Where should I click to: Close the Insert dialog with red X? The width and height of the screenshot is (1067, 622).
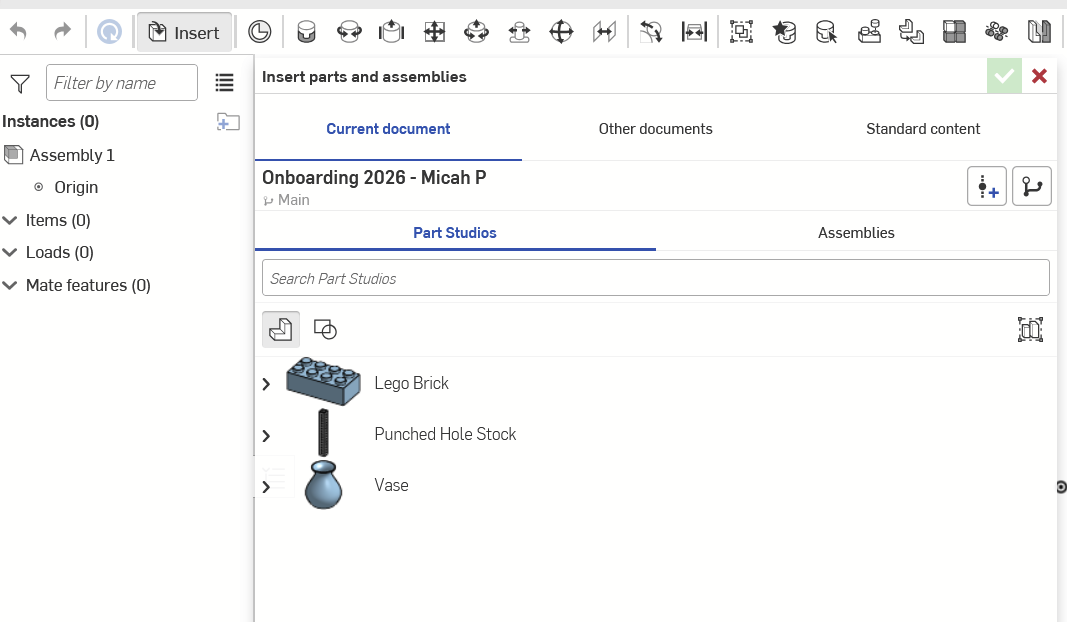(x=1039, y=76)
